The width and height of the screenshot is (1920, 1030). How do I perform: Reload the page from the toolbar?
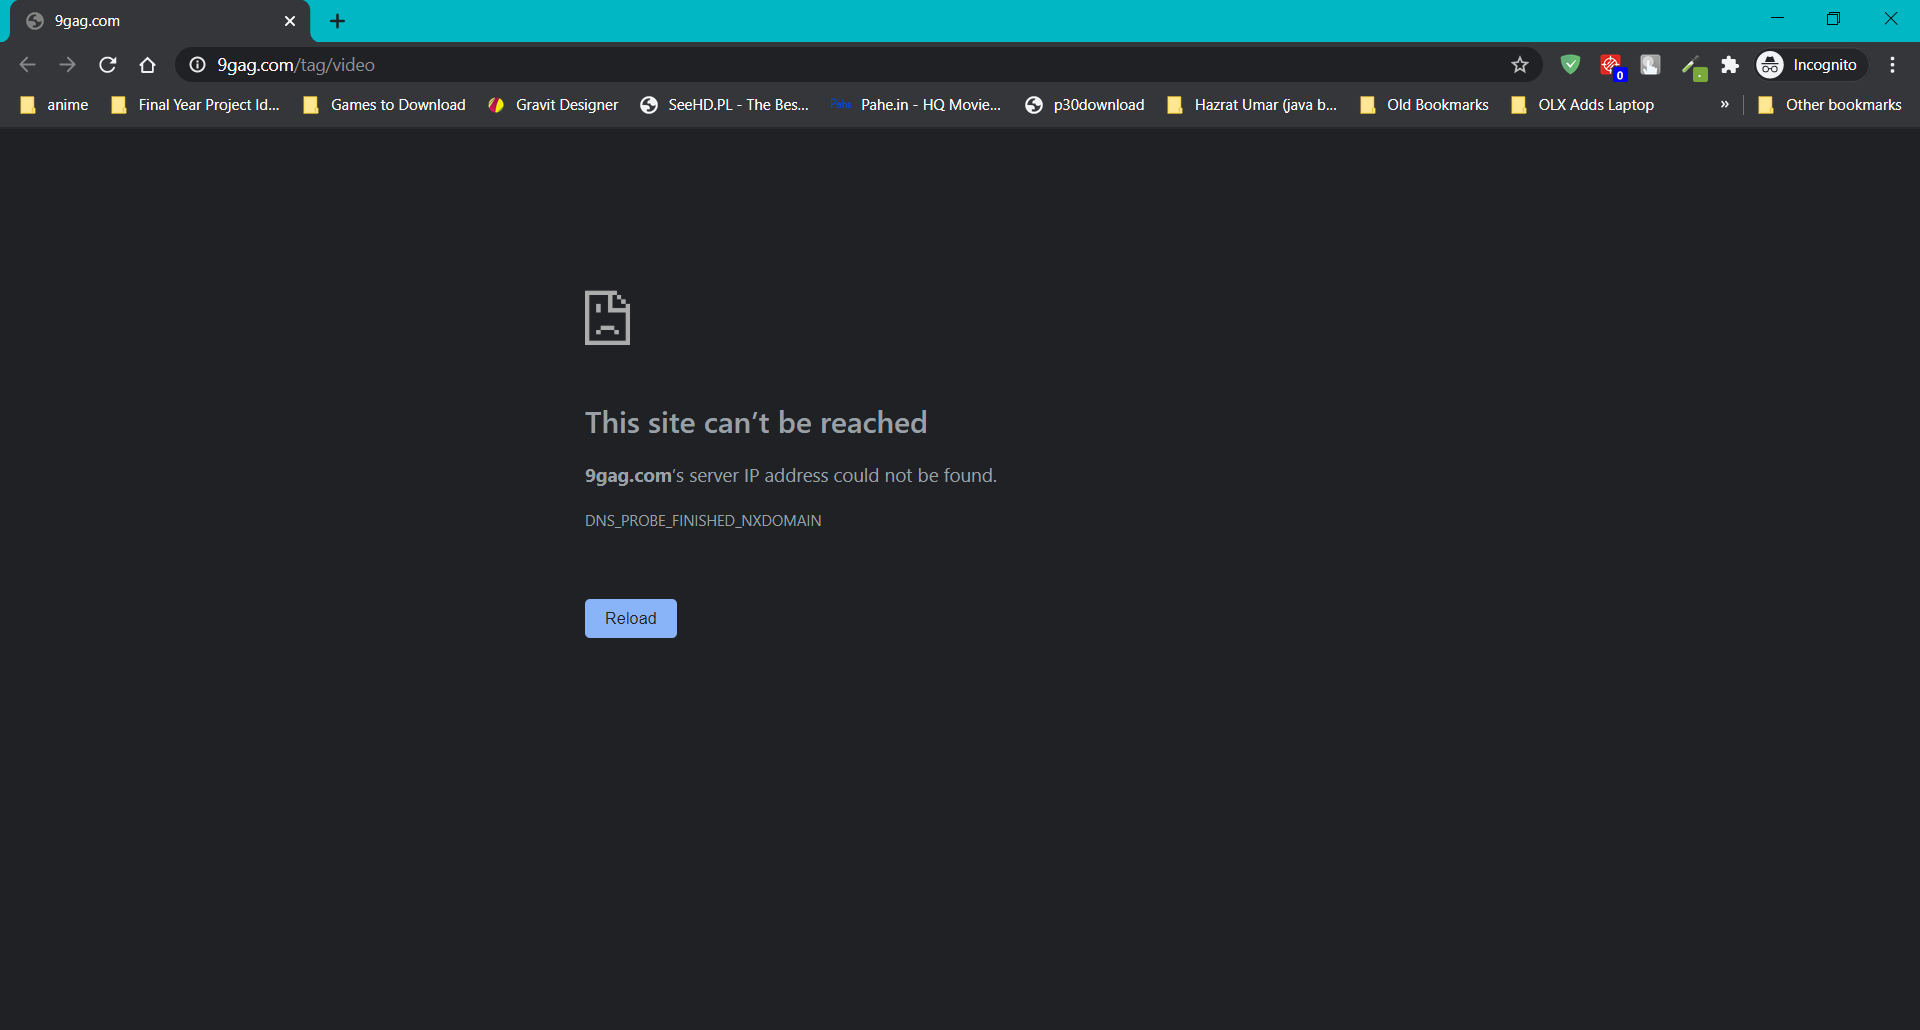click(108, 65)
